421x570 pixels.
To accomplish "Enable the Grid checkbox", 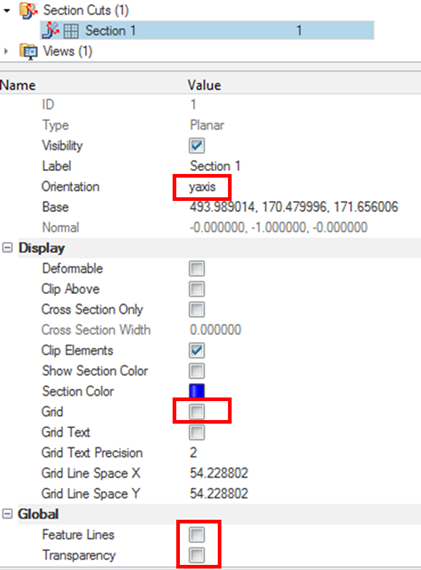I will coord(197,412).
